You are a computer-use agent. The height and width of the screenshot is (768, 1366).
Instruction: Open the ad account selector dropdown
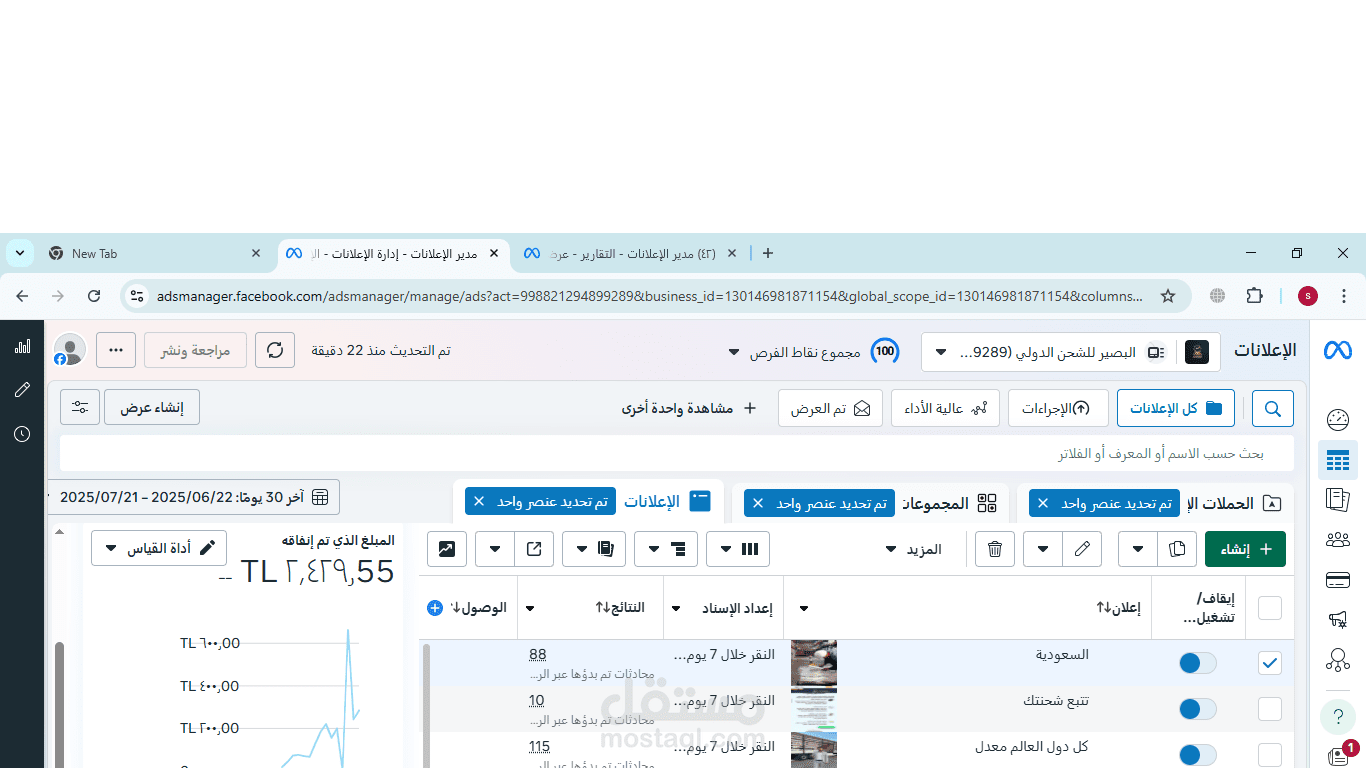point(1071,352)
